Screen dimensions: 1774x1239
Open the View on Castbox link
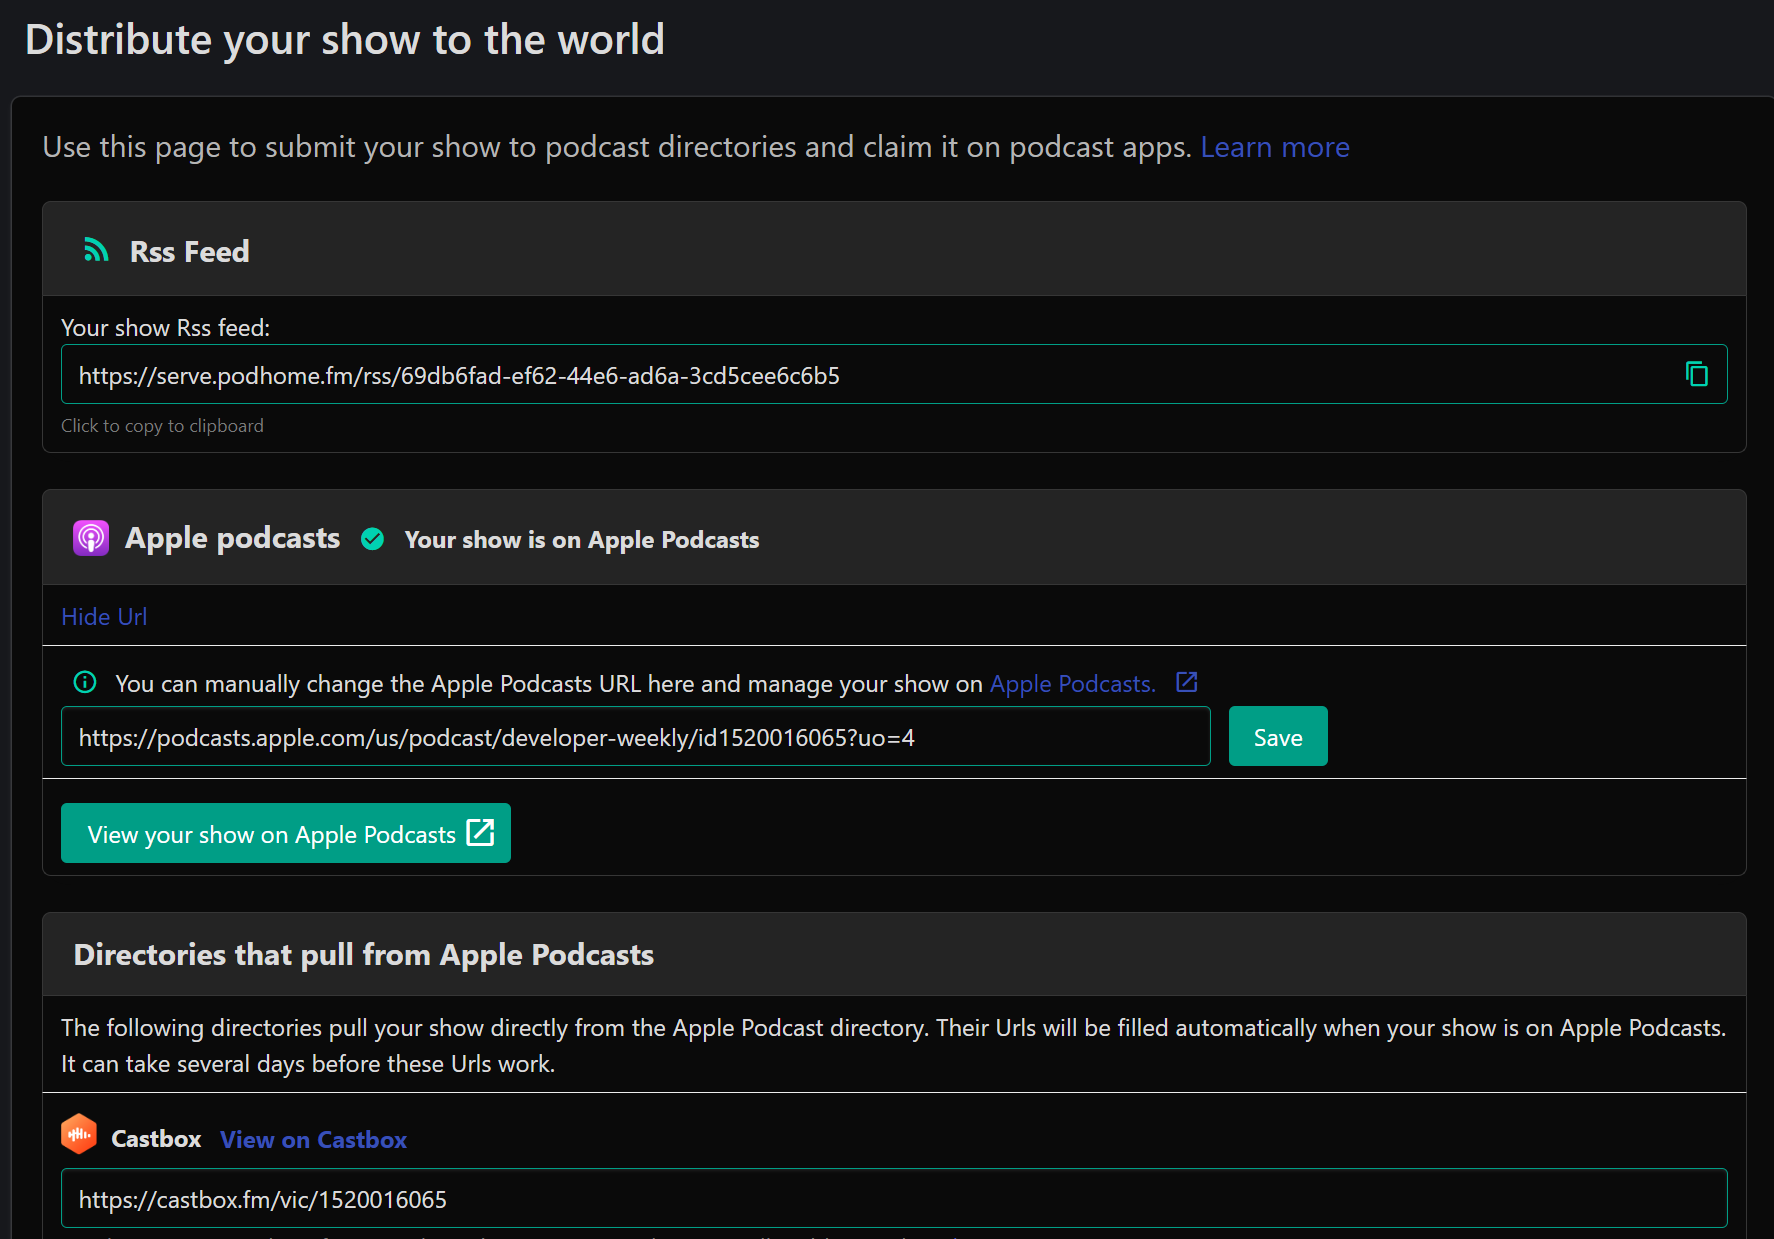coord(313,1139)
